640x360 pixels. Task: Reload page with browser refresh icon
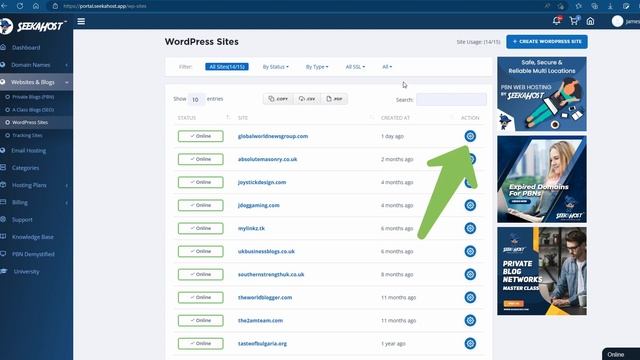tap(20, 6)
